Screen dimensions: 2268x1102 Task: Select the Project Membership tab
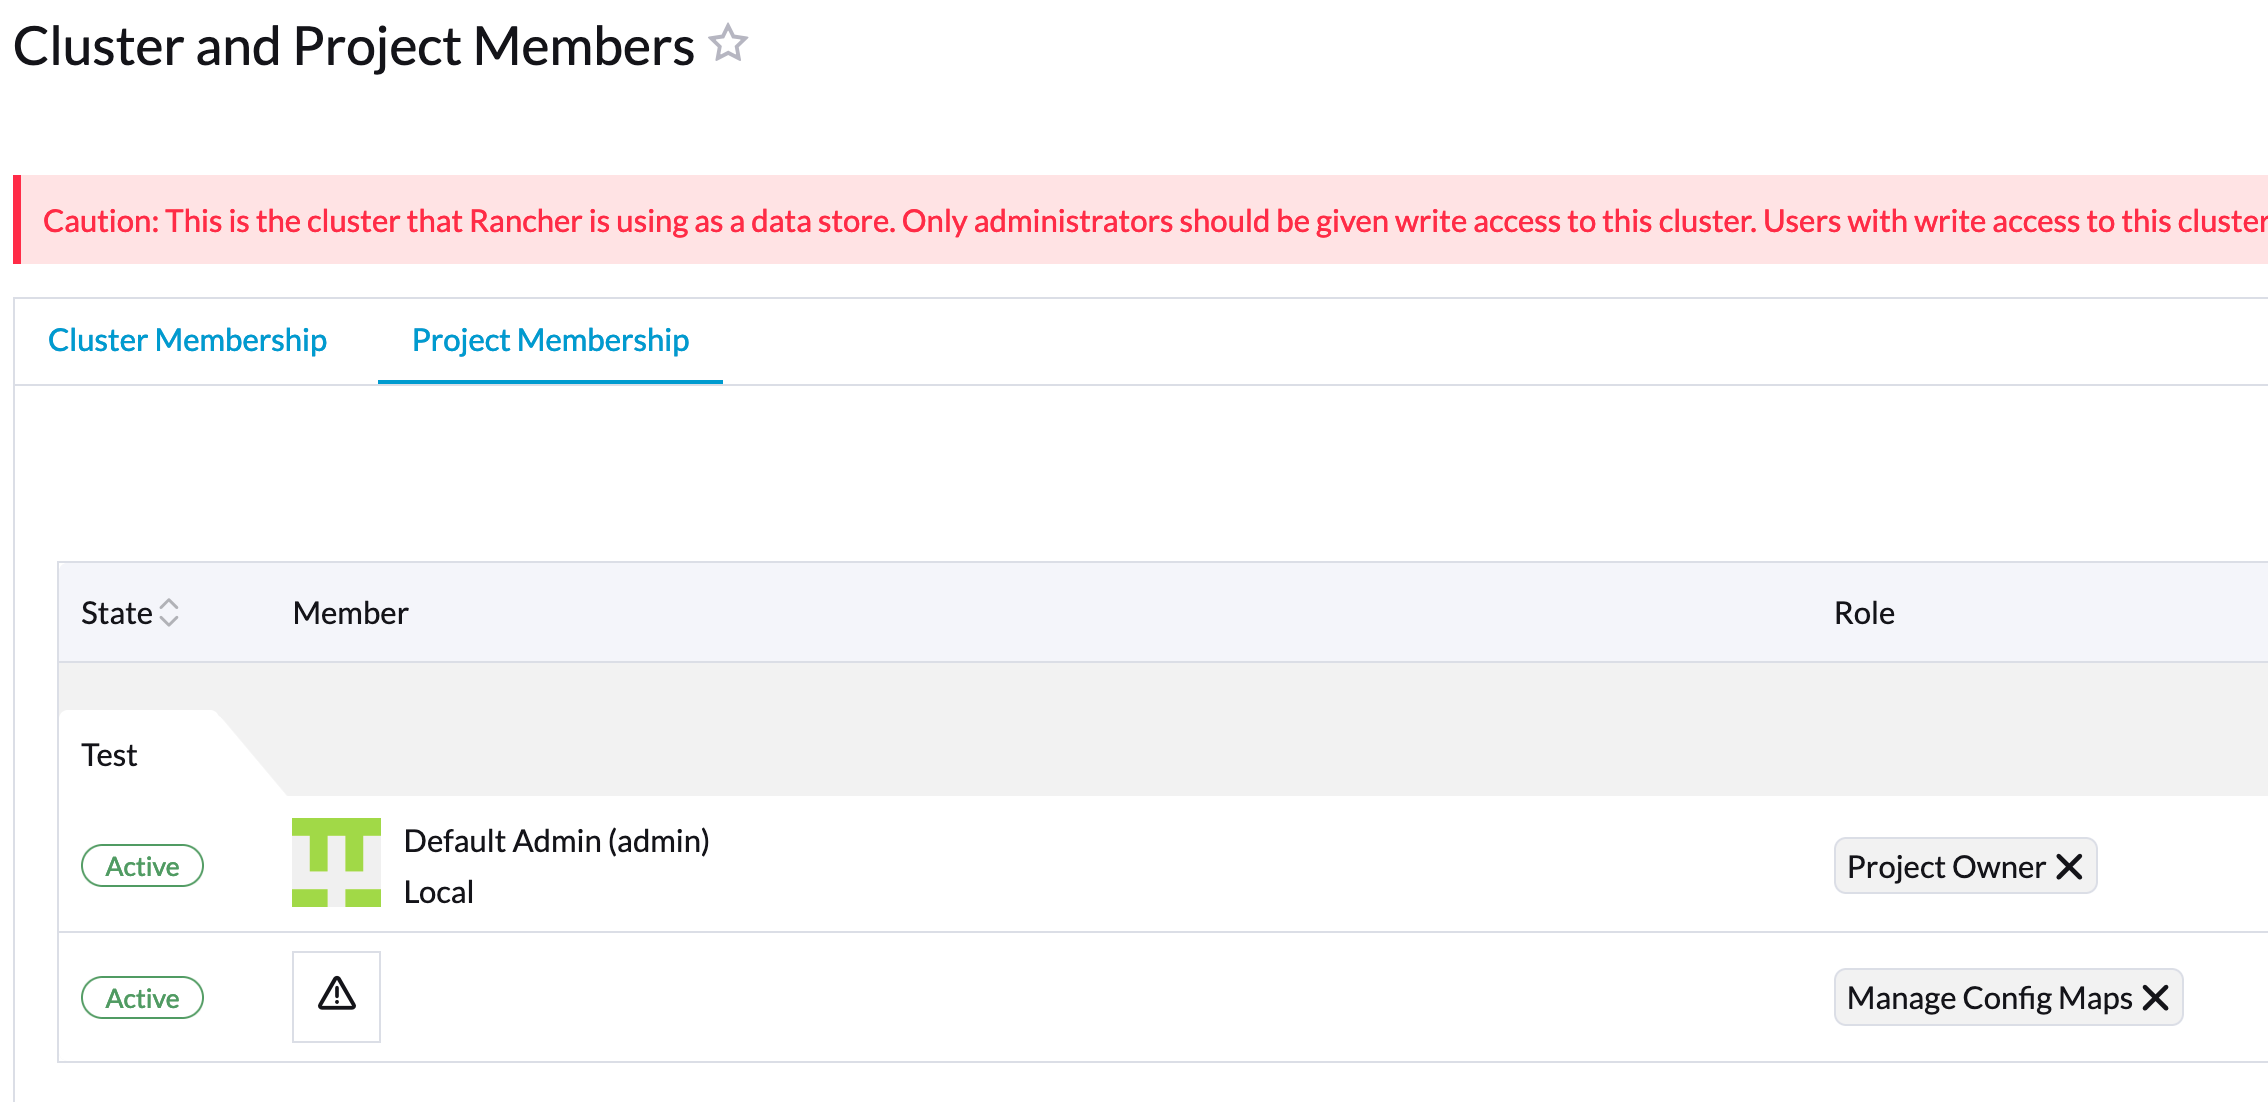(x=549, y=340)
